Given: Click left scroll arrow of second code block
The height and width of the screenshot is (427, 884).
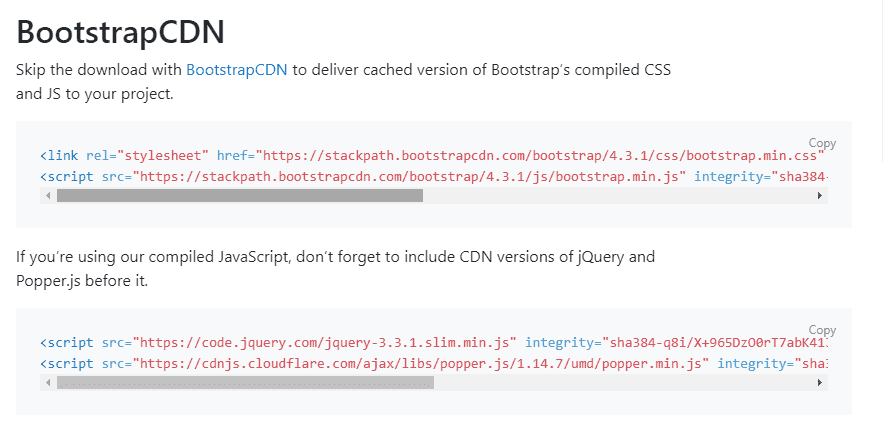Looking at the screenshot, I should tap(48, 383).
